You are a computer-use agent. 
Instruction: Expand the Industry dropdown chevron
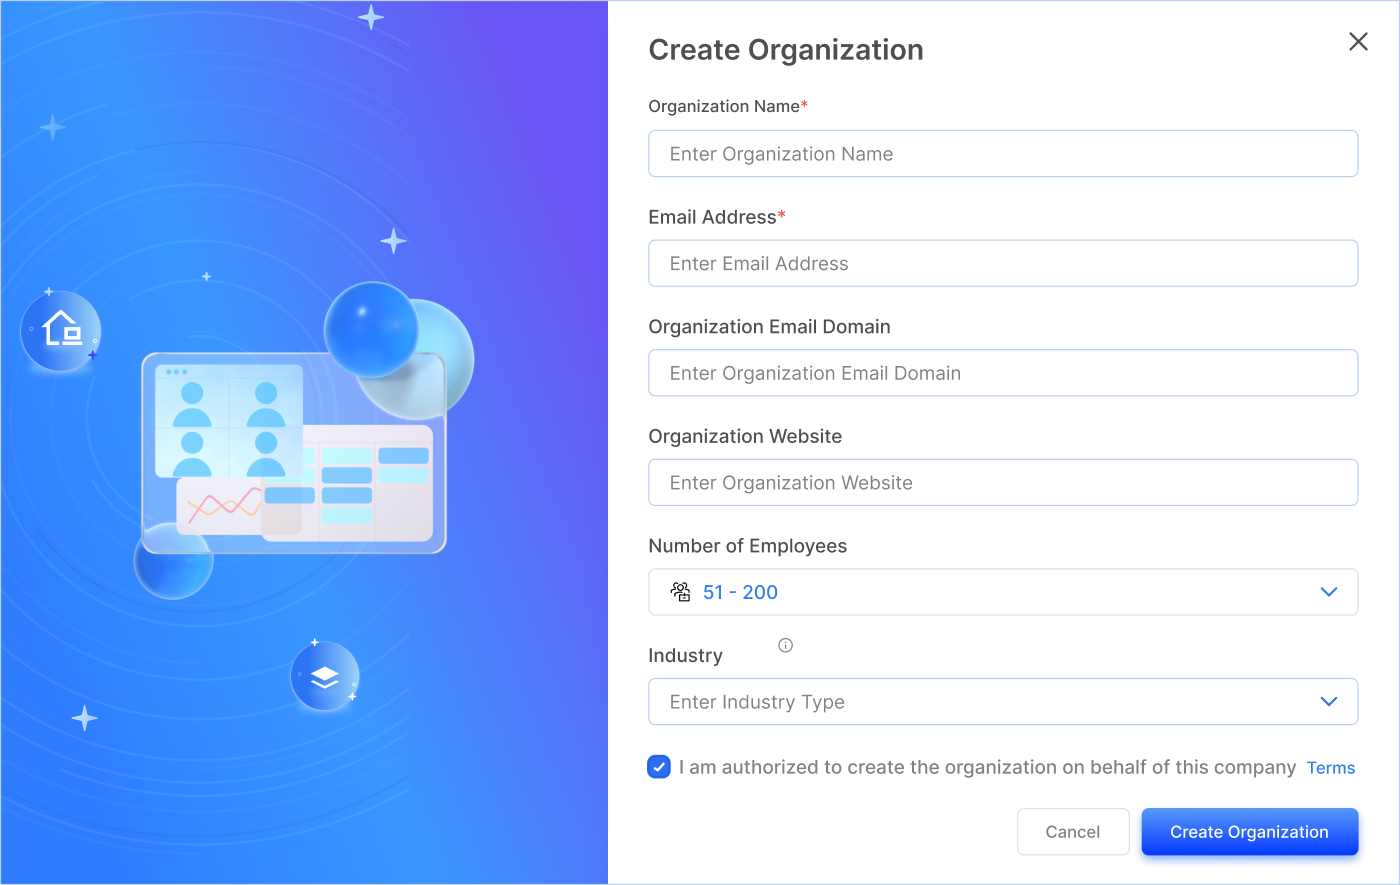point(1328,702)
